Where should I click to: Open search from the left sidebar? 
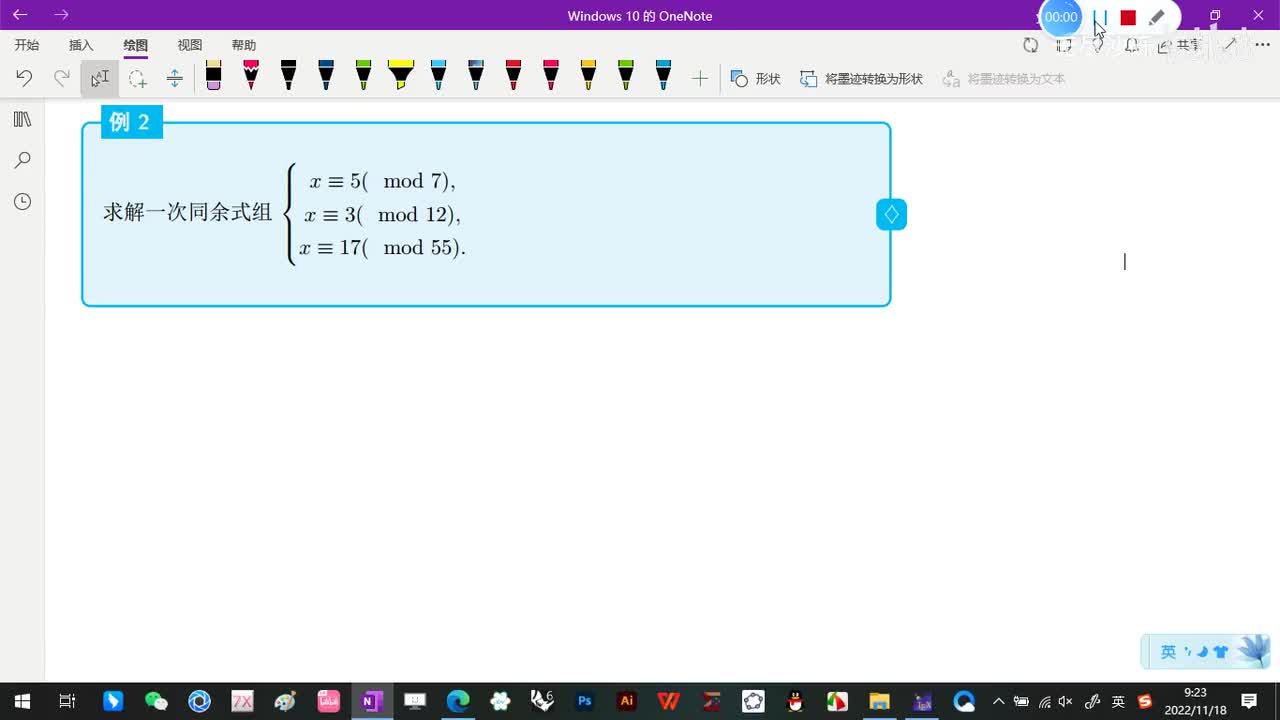coord(22,160)
